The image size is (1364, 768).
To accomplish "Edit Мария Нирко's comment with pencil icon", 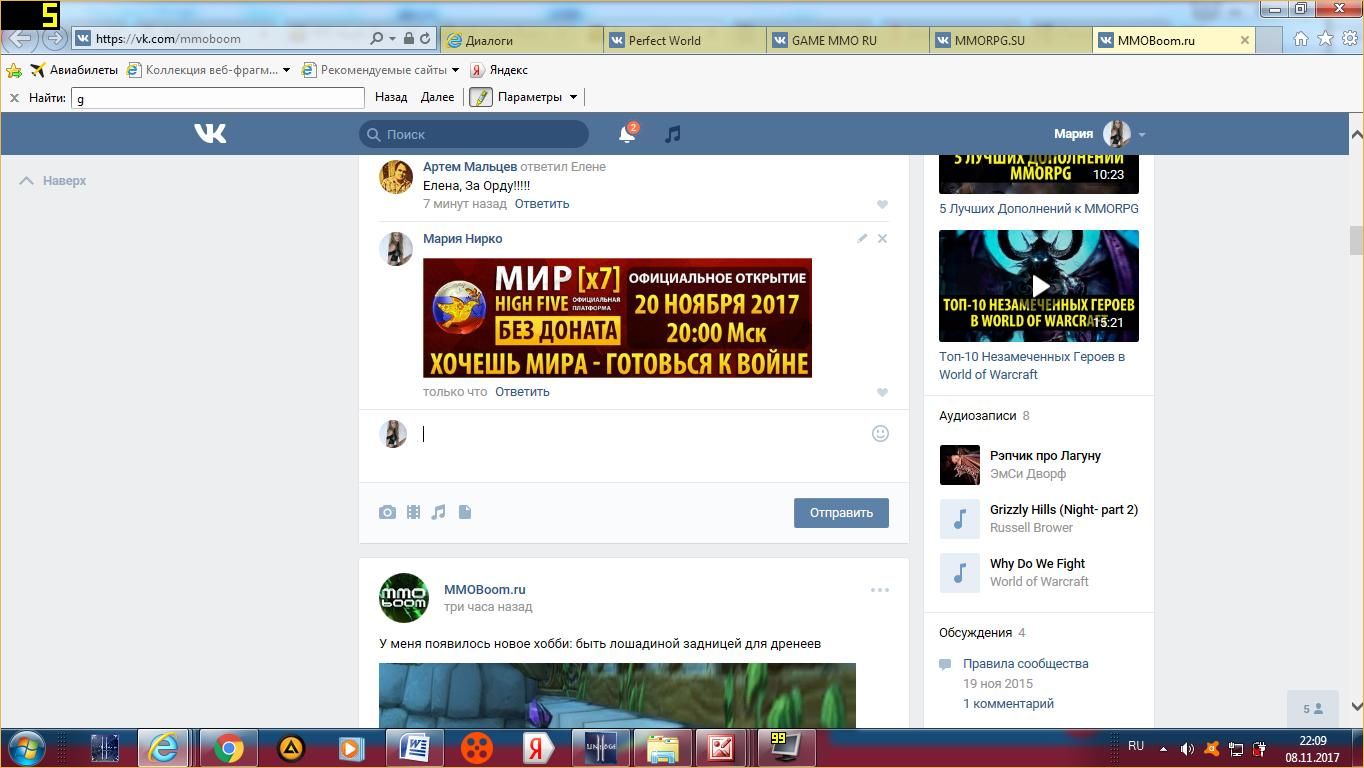I will pyautogui.click(x=862, y=238).
